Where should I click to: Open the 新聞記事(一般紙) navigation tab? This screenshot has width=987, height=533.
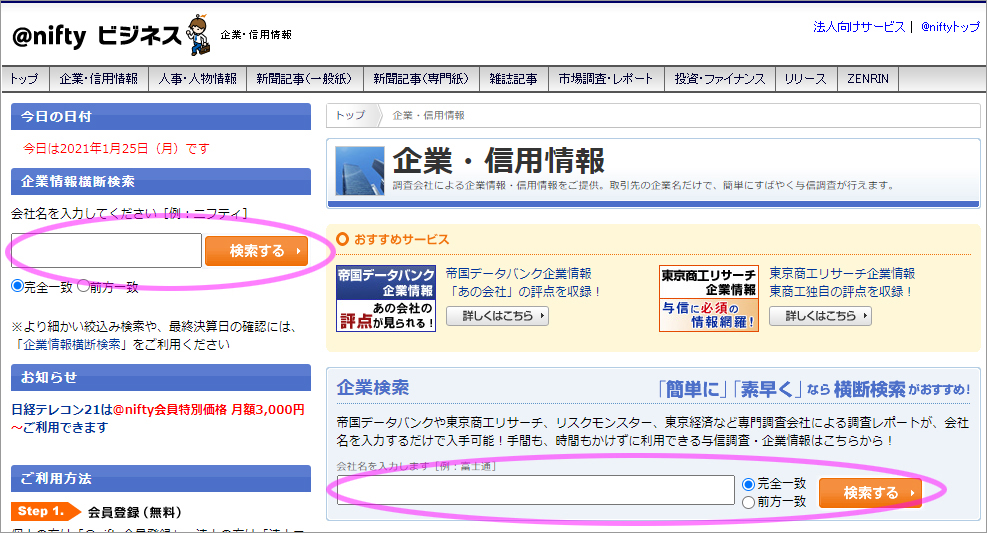pyautogui.click(x=305, y=79)
